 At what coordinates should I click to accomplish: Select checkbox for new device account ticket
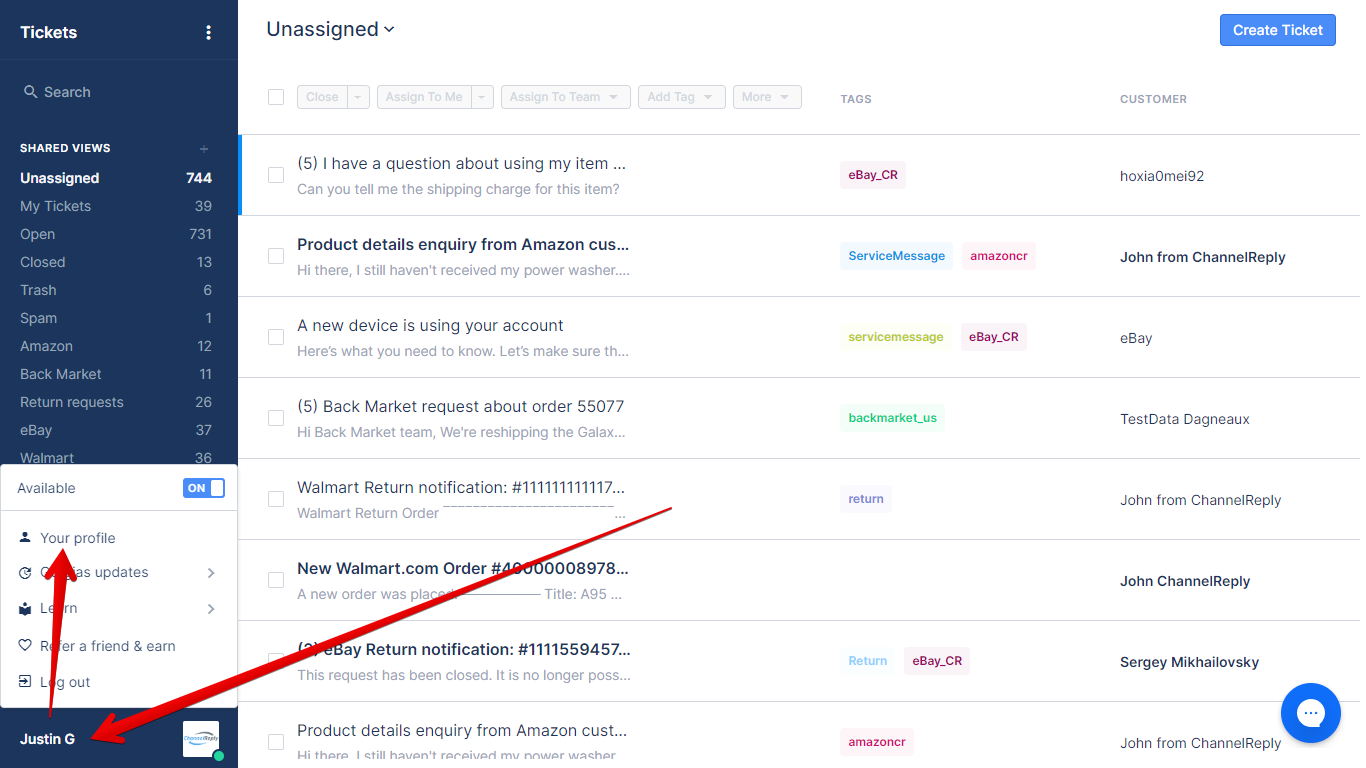(x=276, y=337)
